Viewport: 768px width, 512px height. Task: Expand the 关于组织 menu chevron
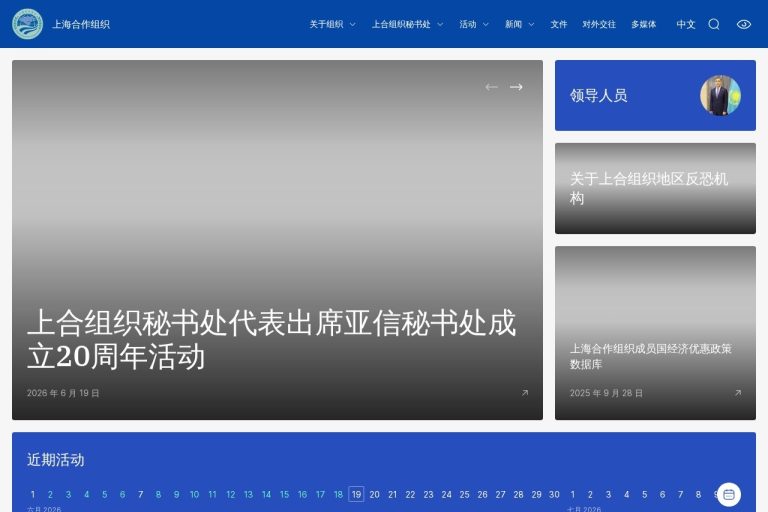pos(352,24)
